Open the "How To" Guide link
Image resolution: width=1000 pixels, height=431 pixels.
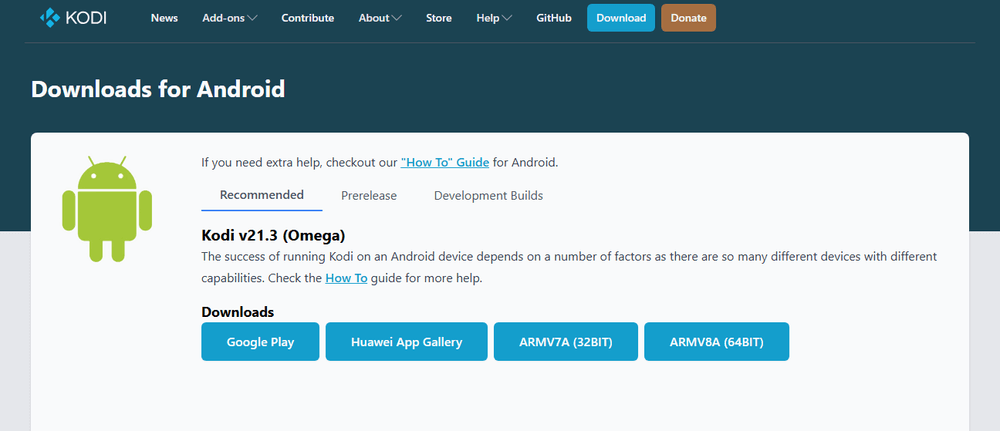[x=445, y=163]
